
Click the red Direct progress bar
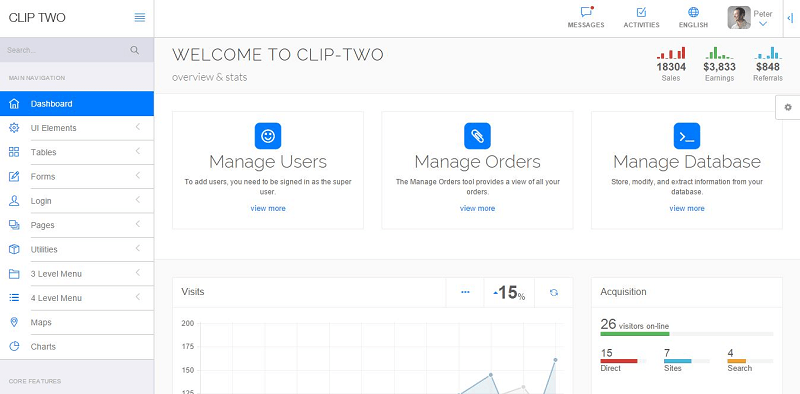[619, 361]
